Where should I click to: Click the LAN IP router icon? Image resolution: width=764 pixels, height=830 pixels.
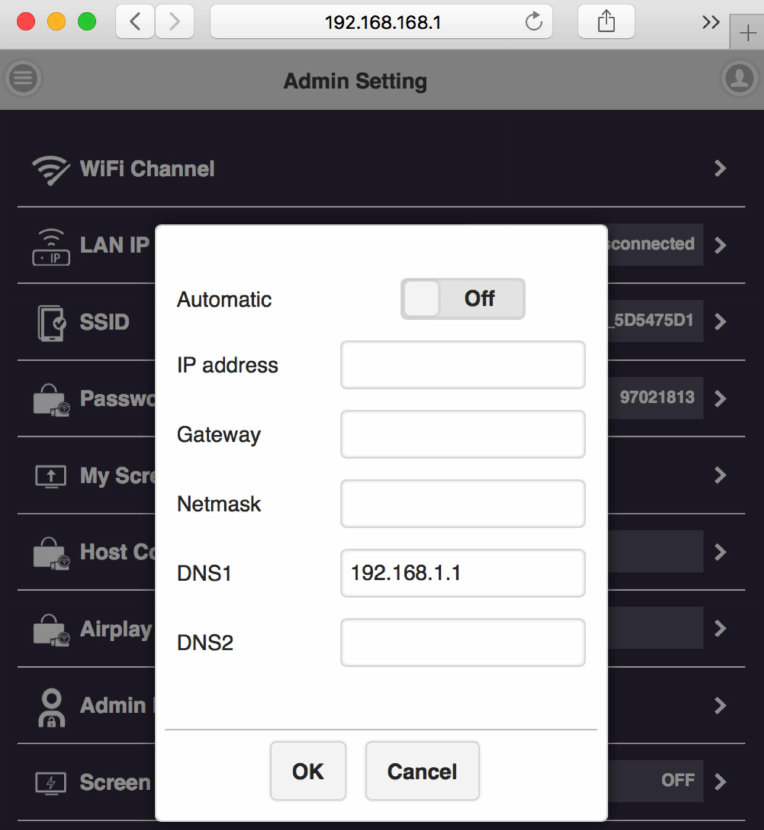pyautogui.click(x=51, y=247)
